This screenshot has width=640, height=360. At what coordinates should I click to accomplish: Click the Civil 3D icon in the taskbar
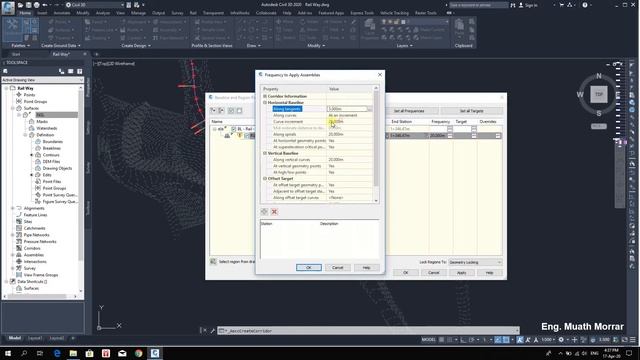click(x=155, y=353)
